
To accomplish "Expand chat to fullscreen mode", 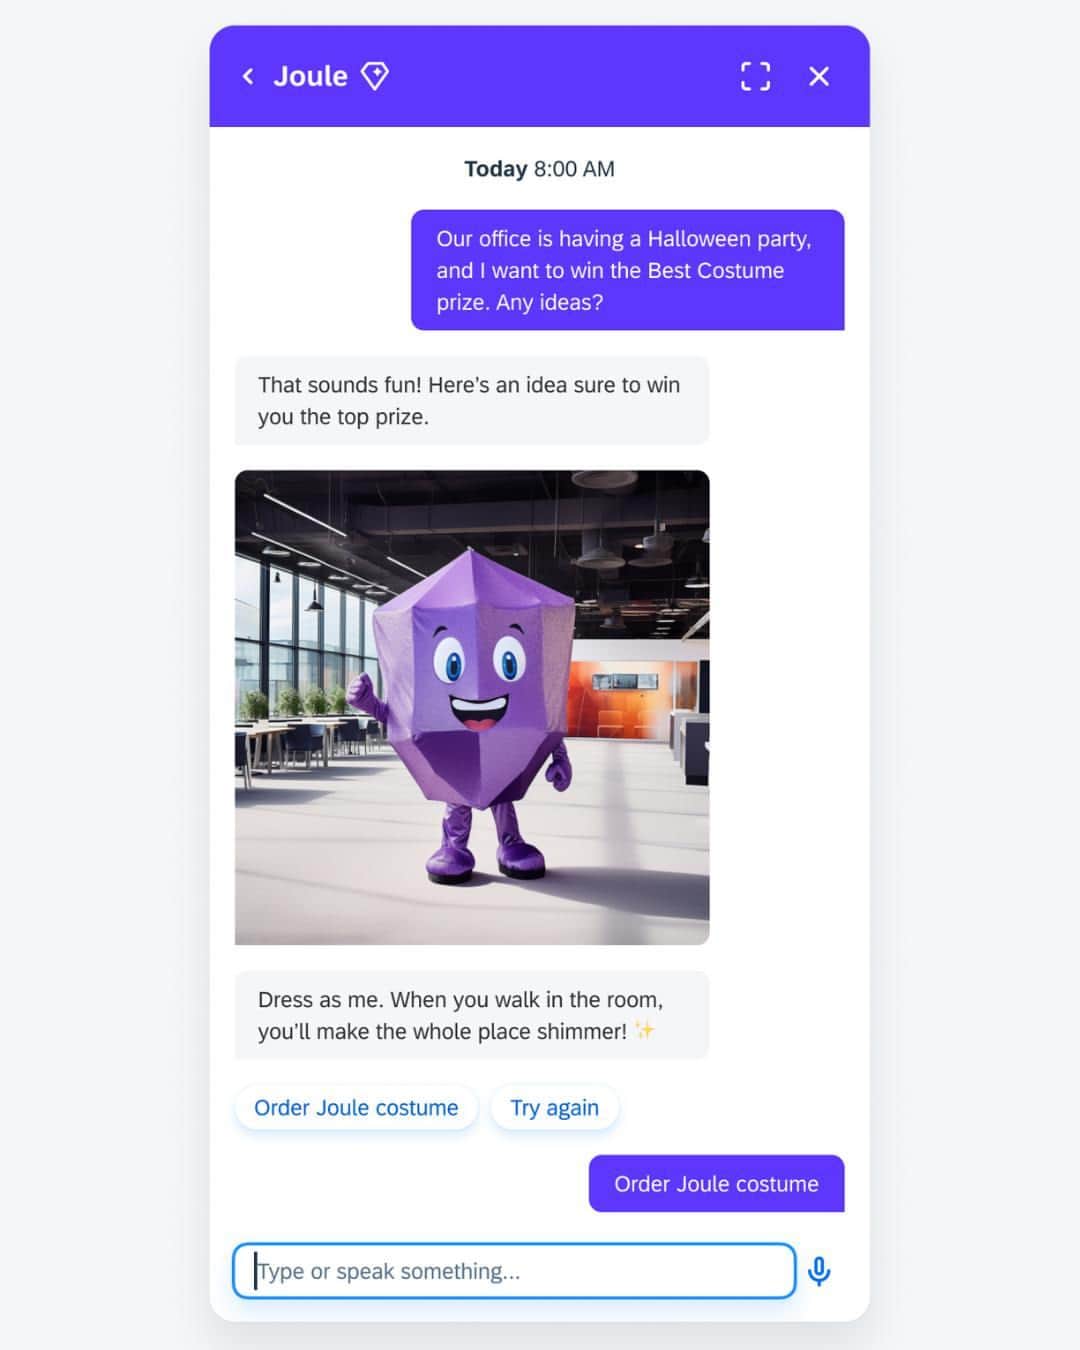I will pos(756,76).
